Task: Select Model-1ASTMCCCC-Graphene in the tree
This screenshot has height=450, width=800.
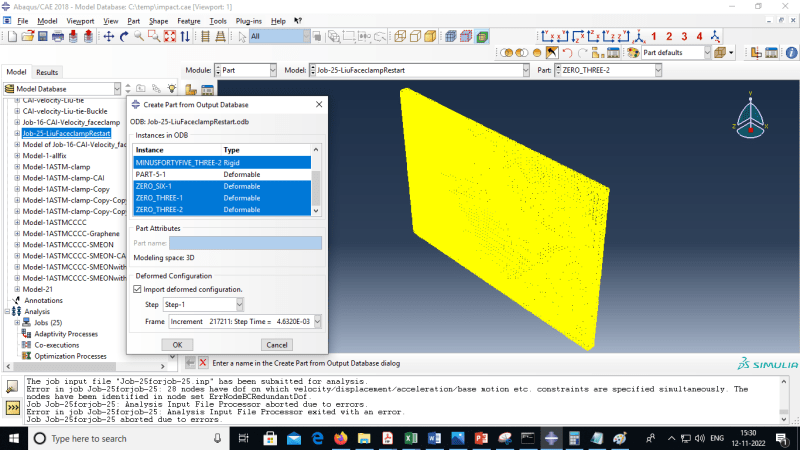Action: pyautogui.click(x=71, y=234)
